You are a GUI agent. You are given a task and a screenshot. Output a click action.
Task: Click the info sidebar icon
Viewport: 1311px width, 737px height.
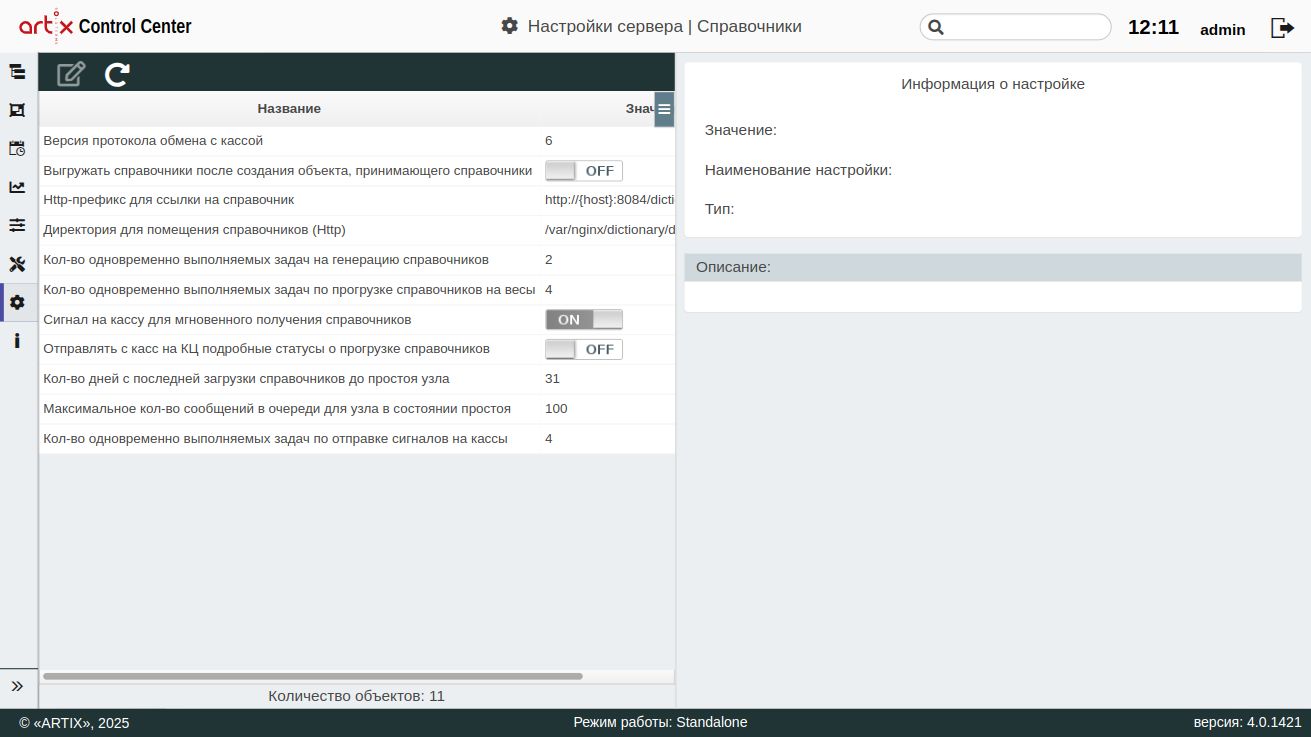tap(17, 341)
